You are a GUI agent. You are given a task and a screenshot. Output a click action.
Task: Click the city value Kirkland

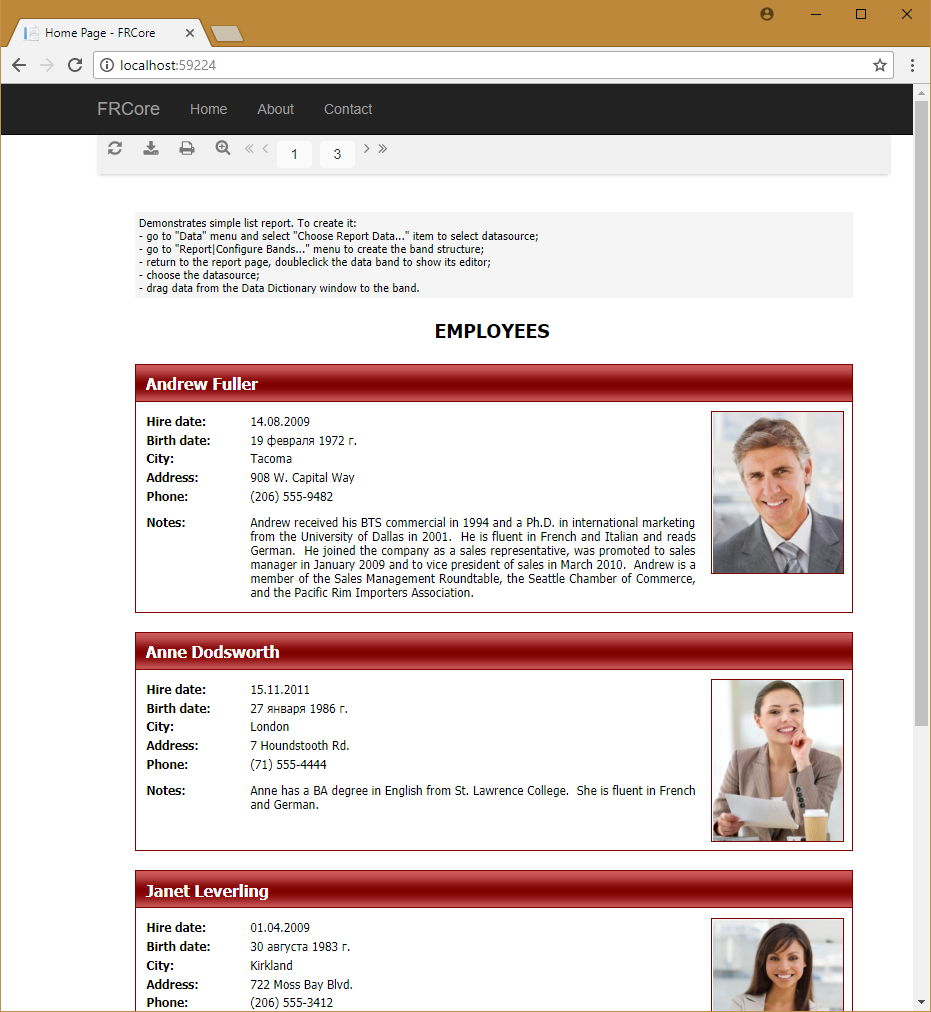(272, 966)
